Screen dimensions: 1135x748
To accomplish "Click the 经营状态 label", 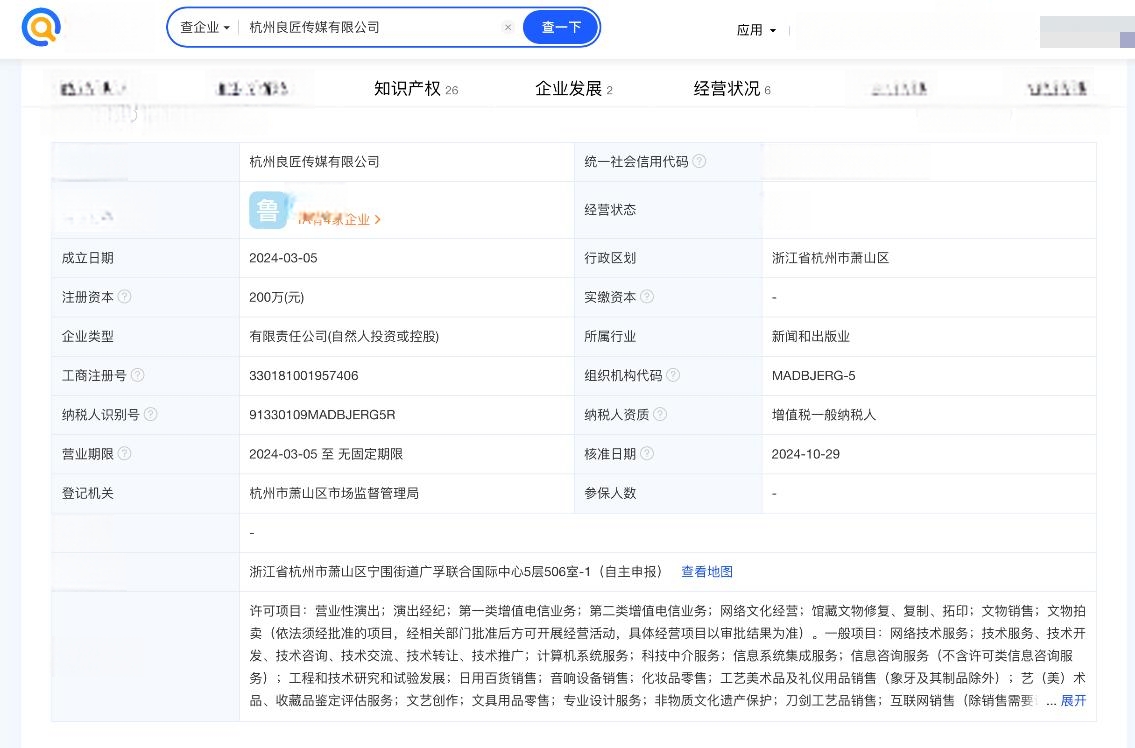I will pos(610,209).
